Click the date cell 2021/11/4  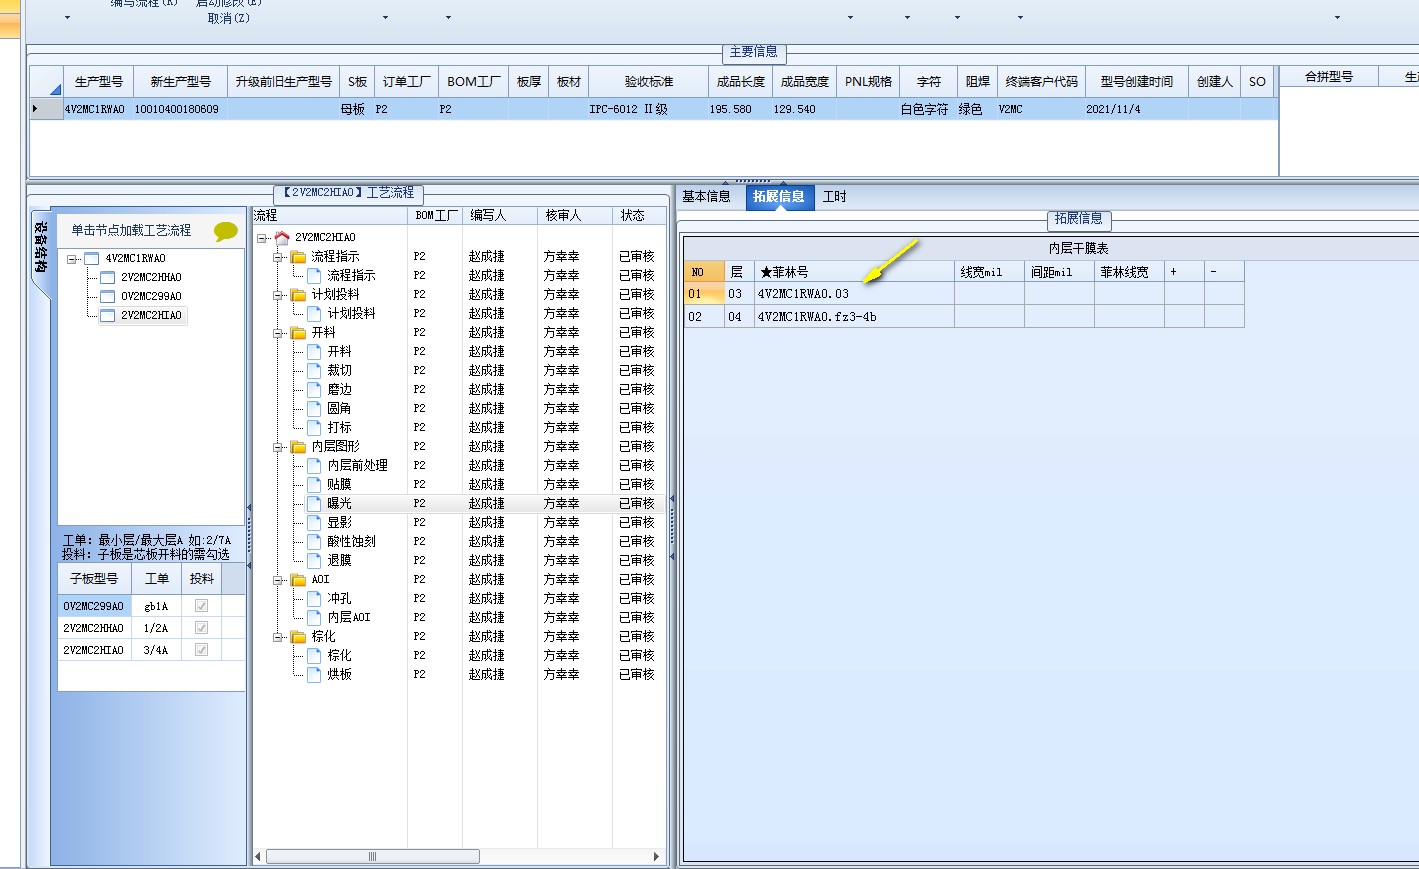click(1137, 110)
